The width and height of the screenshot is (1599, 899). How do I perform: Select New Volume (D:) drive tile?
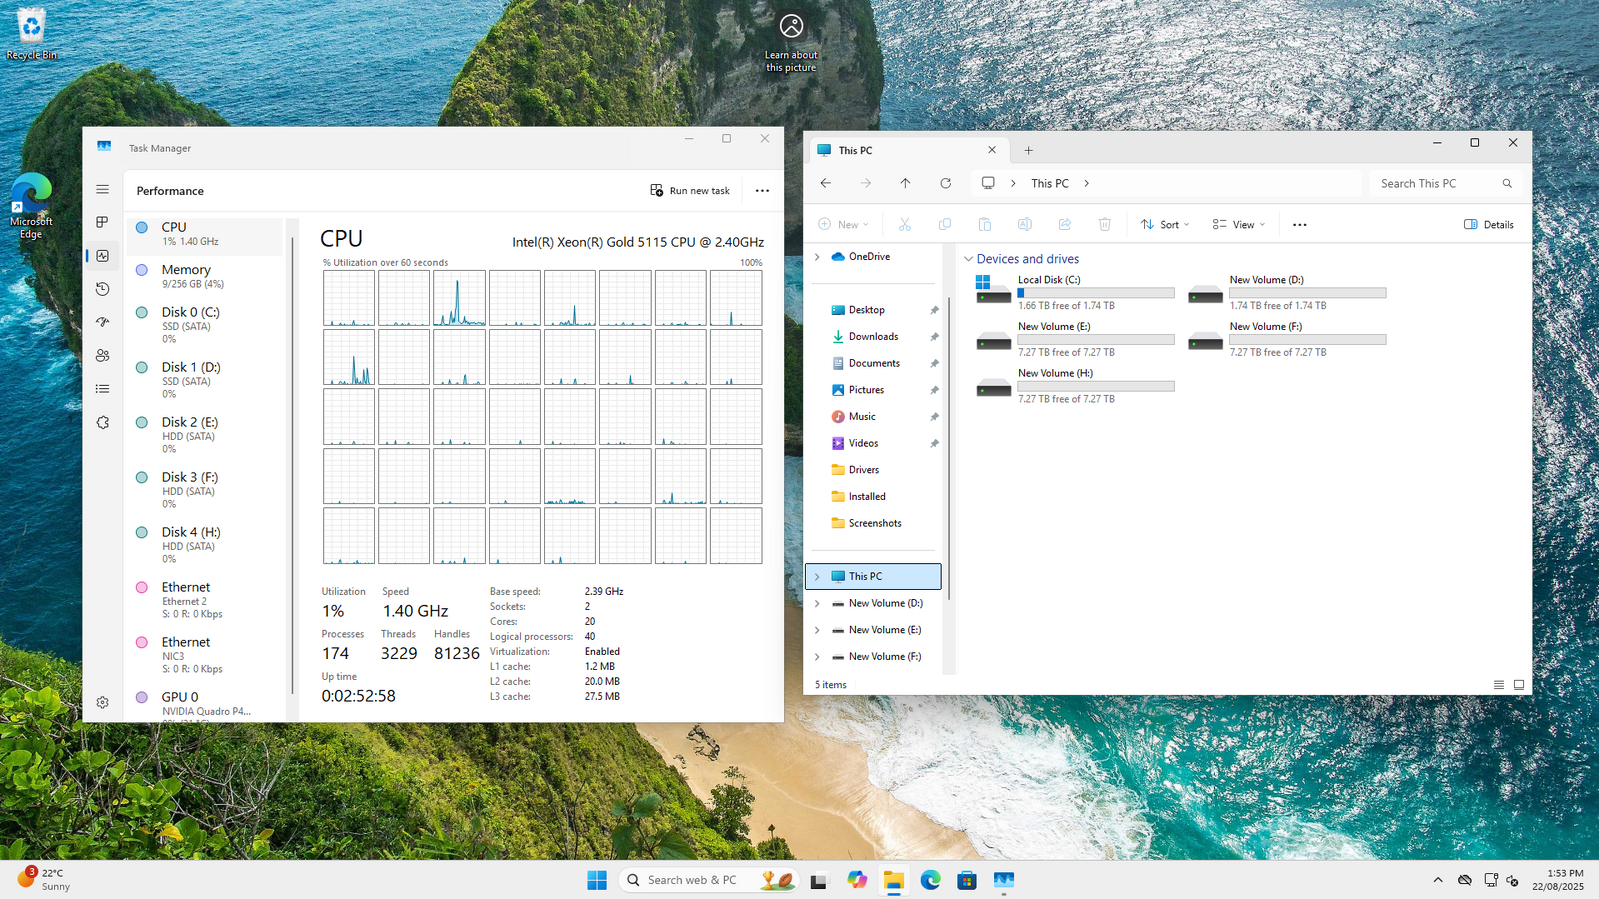pyautogui.click(x=1287, y=292)
